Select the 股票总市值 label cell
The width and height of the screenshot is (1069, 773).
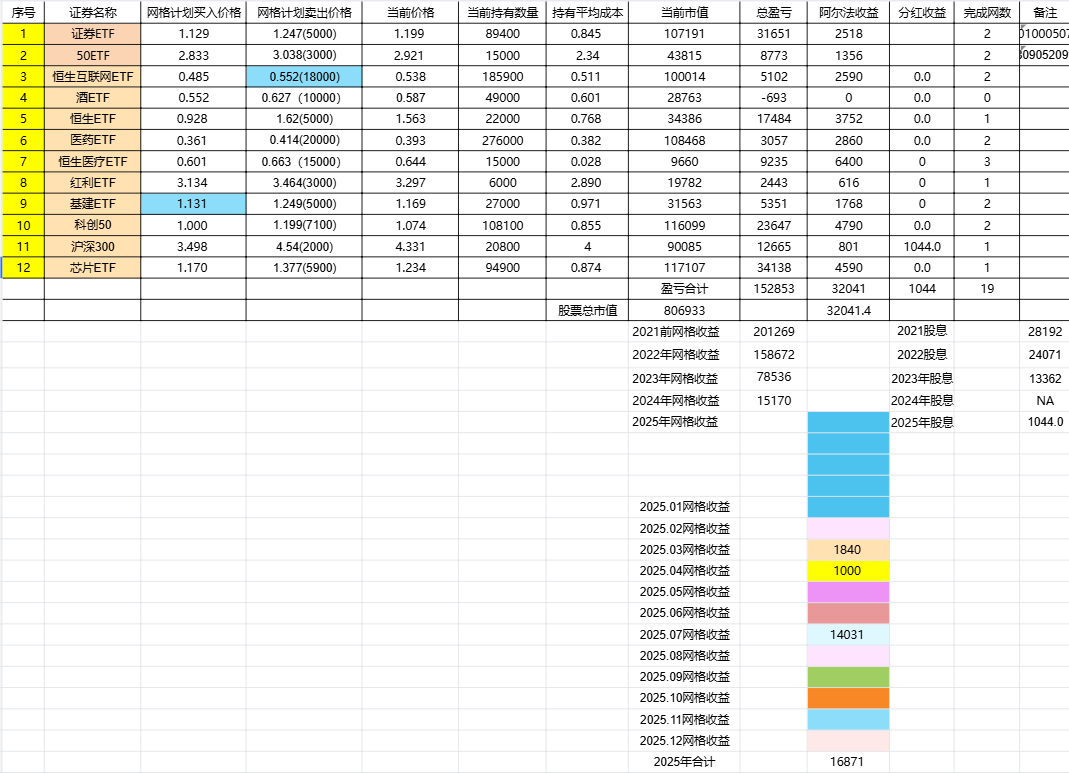click(587, 311)
